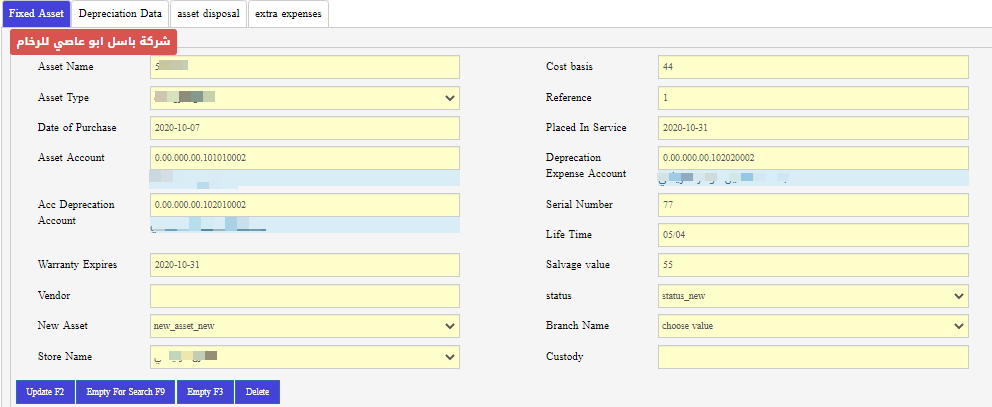
Task: Select the Fixed Asset tab
Action: (x=36, y=14)
